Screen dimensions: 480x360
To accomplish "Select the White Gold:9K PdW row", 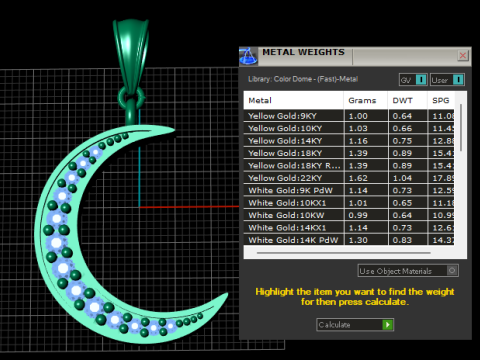I will (x=349, y=190).
